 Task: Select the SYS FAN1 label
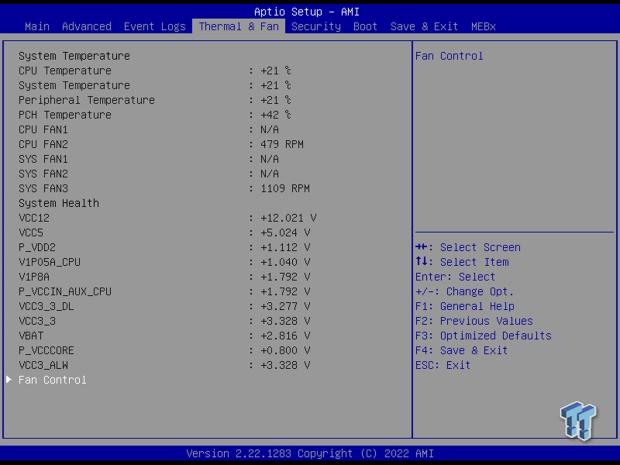(43, 159)
